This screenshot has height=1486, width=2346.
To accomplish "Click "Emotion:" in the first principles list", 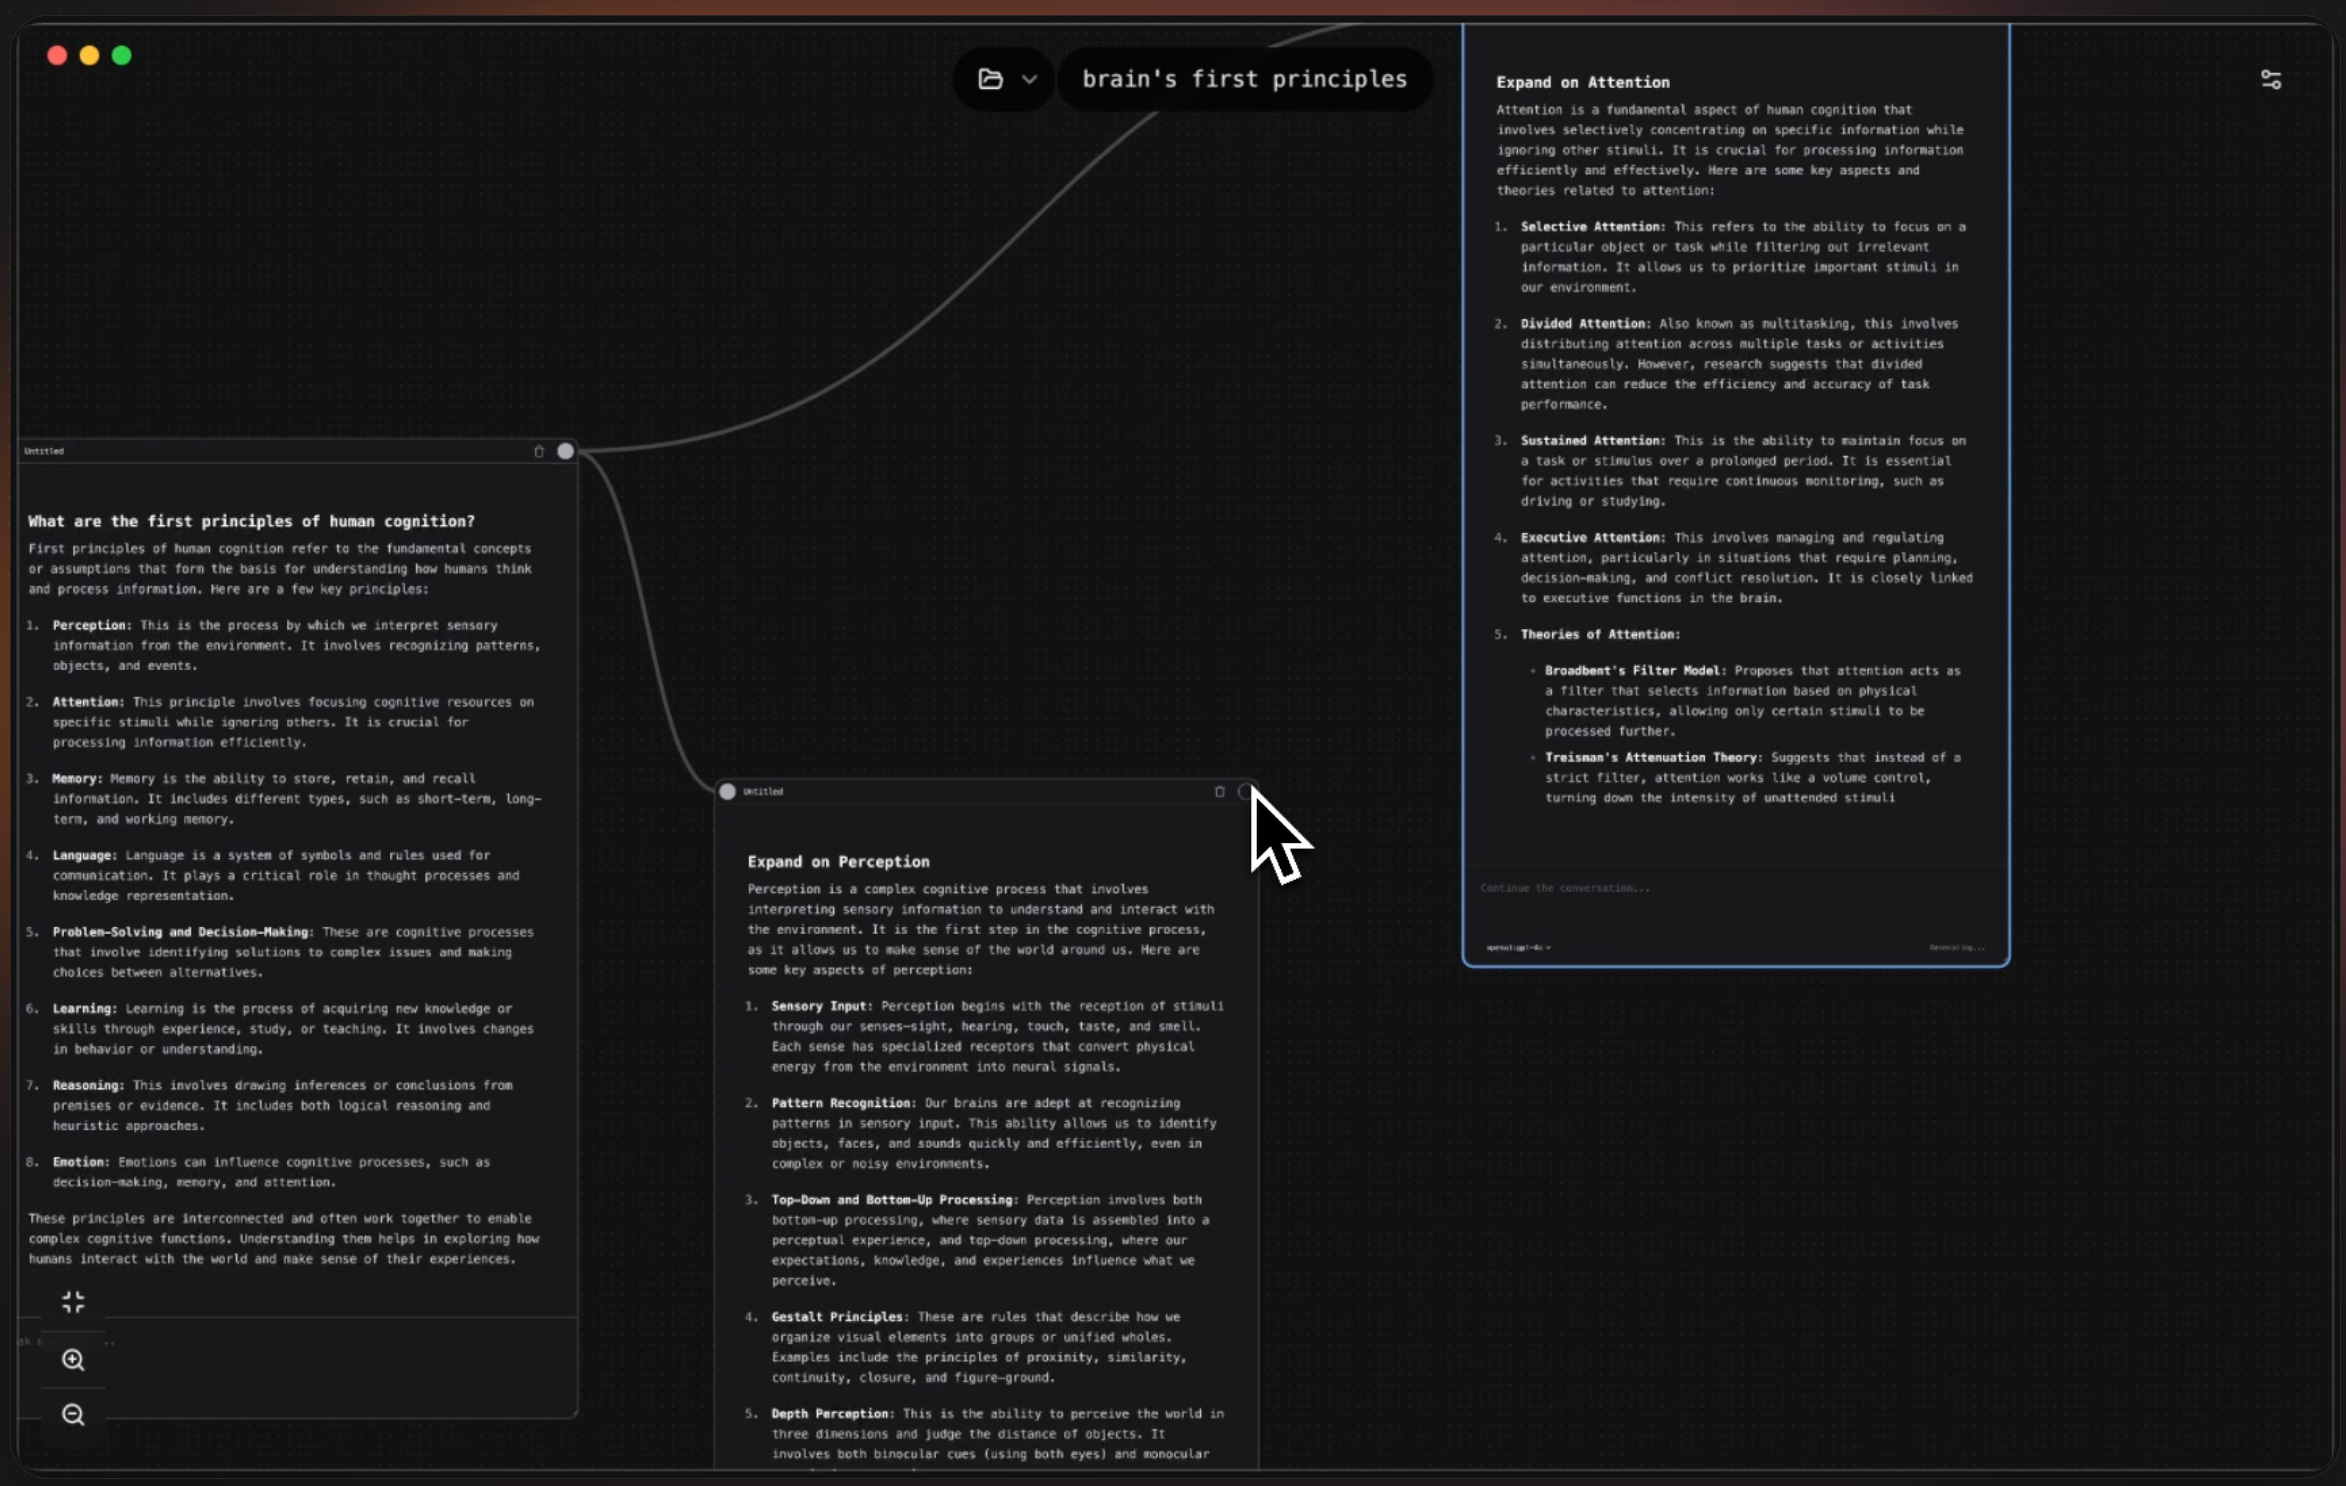I will pos(81,1162).
